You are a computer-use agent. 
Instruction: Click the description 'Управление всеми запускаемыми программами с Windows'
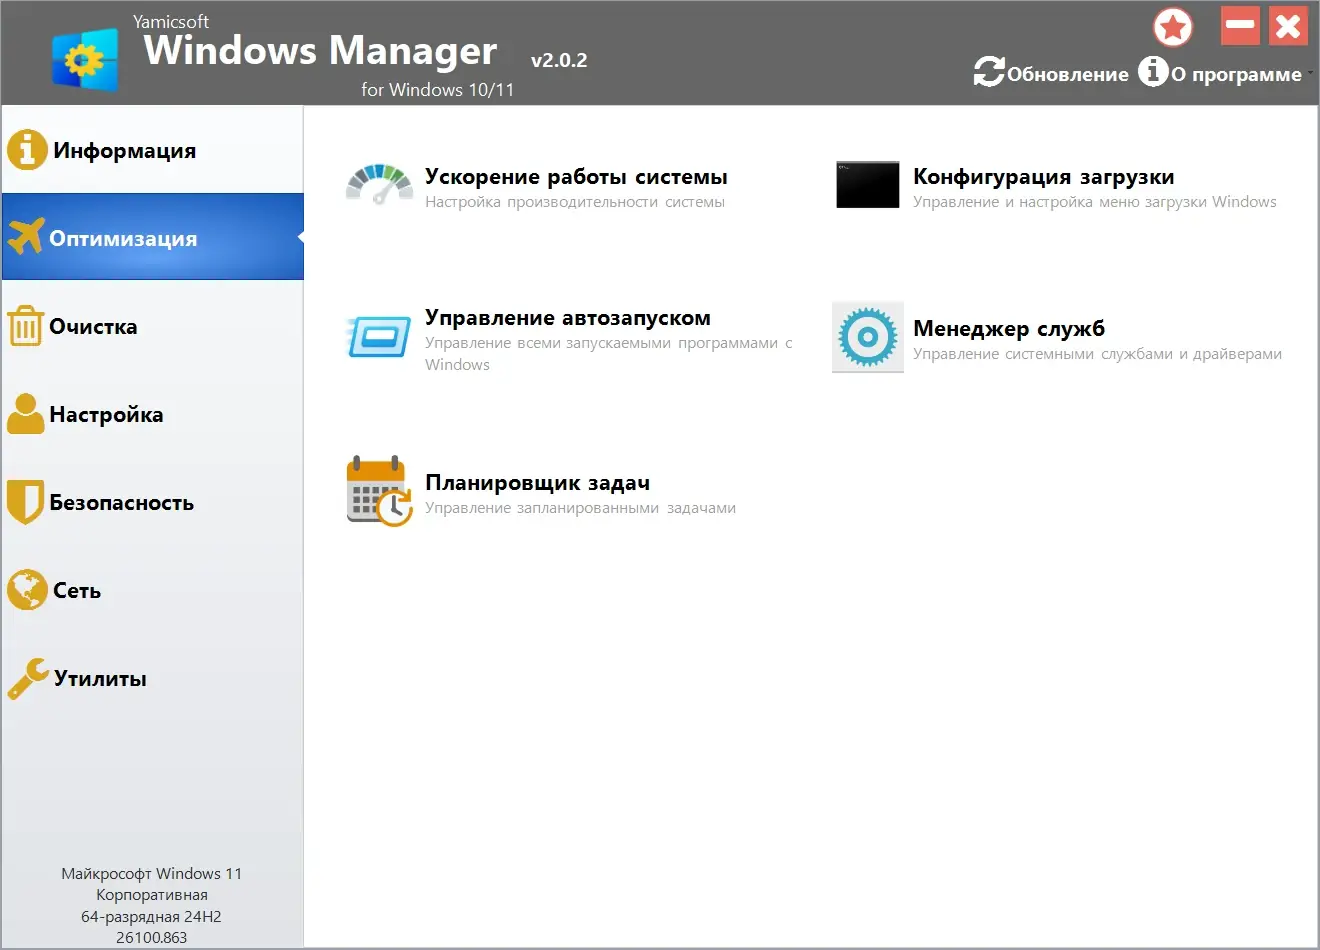coord(609,354)
